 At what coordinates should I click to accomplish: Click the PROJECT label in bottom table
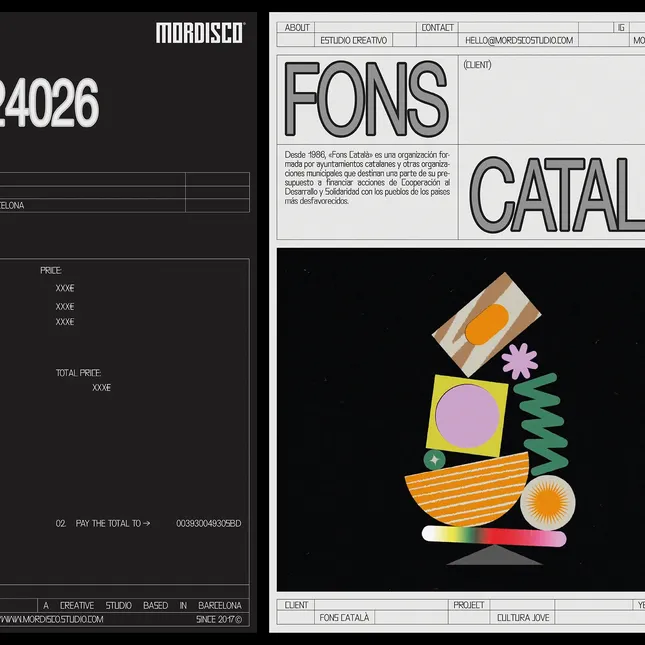coord(469,605)
